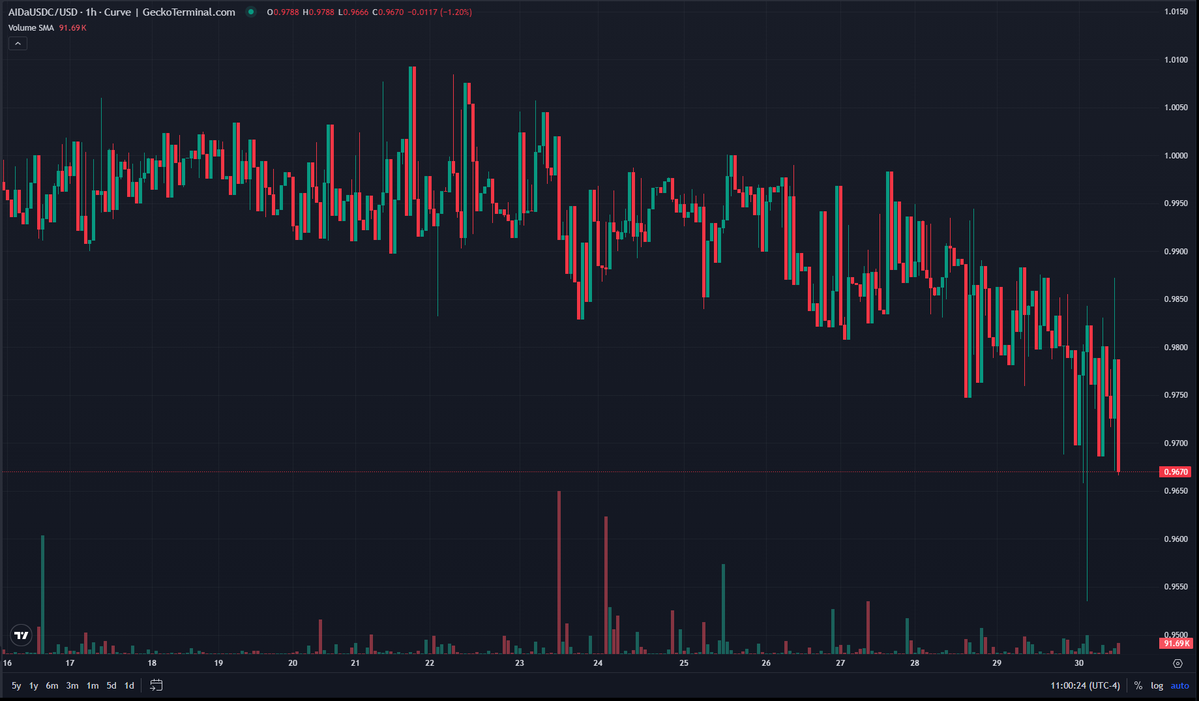1199x701 pixels.
Task: Click the 91.69K volume label on axis
Action: (1174, 642)
